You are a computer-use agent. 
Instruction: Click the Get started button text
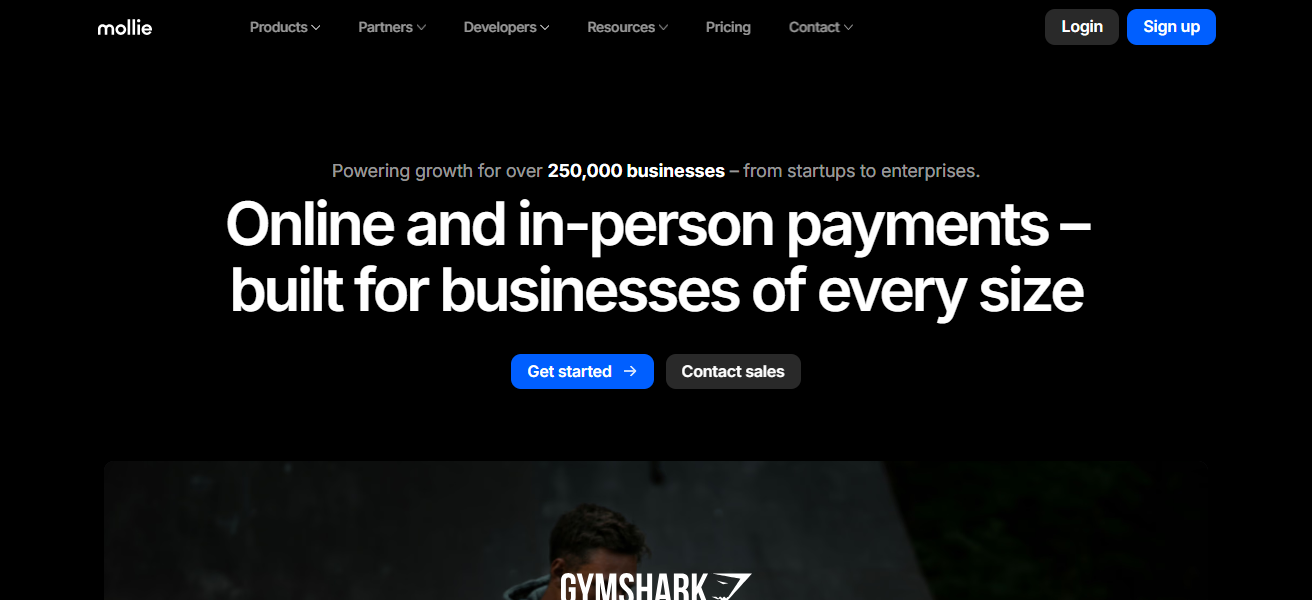[x=569, y=371]
